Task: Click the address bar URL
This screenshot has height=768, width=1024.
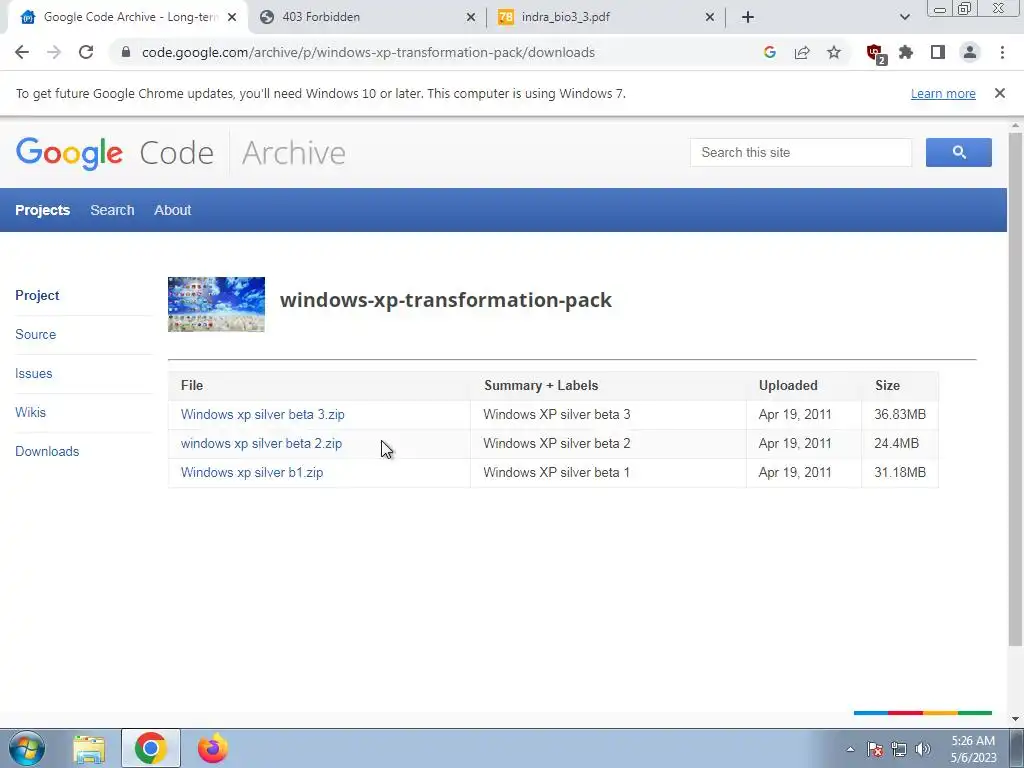Action: (368, 52)
